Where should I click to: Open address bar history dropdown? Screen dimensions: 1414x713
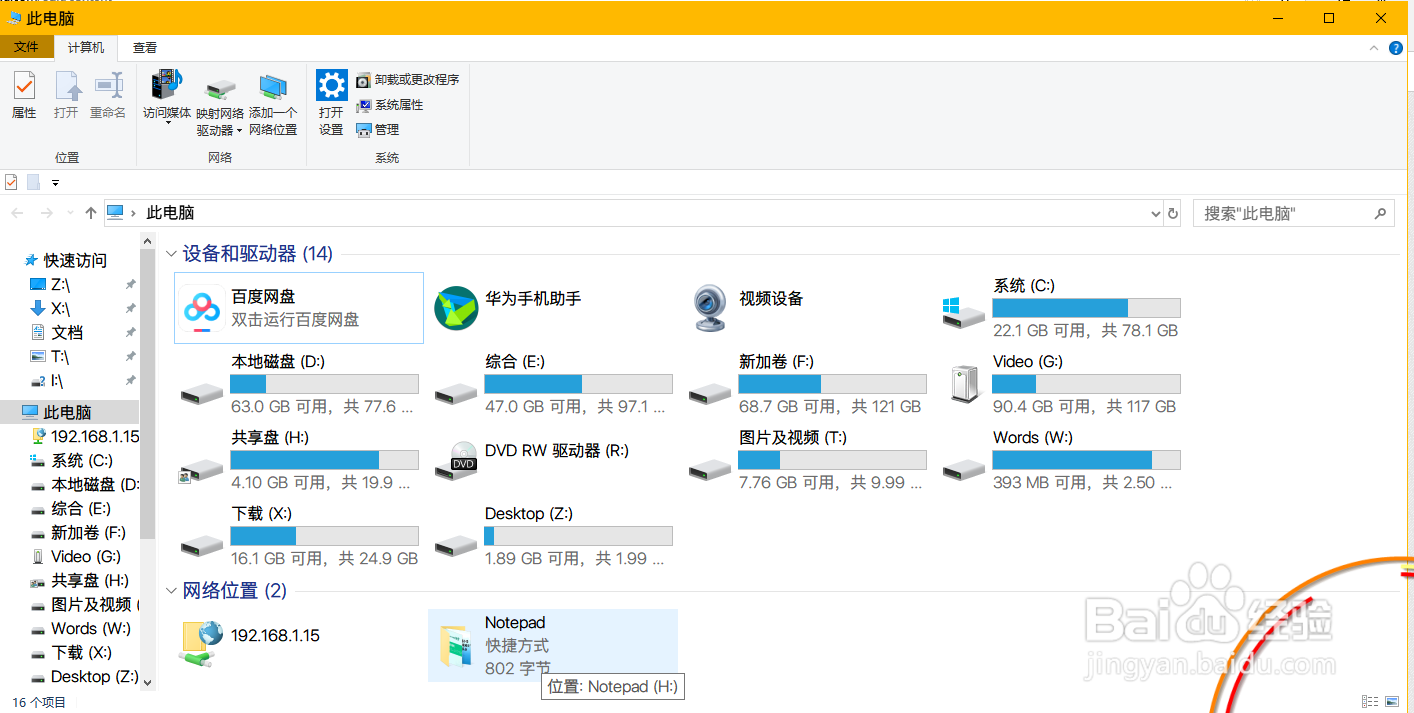coord(1157,213)
